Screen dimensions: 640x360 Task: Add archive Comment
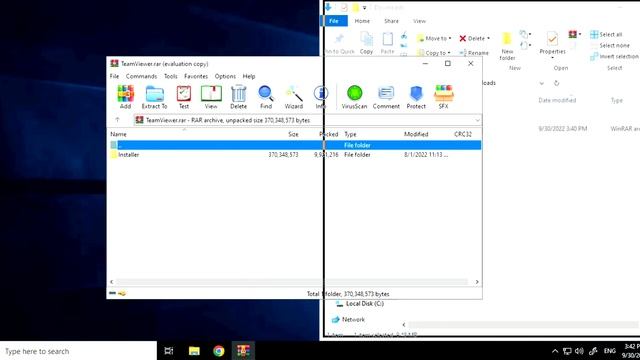(x=386, y=97)
